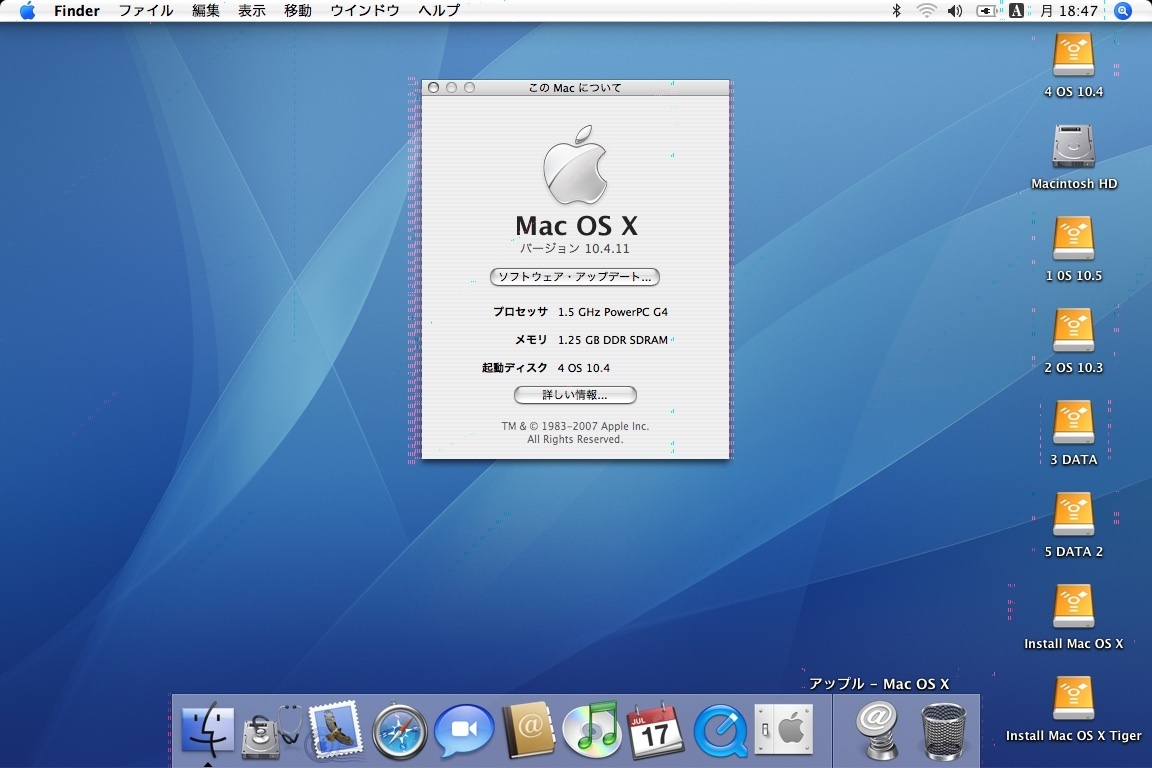Image resolution: width=1152 pixels, height=768 pixels.
Task: Open the Mail app in the Dock
Action: tap(335, 730)
